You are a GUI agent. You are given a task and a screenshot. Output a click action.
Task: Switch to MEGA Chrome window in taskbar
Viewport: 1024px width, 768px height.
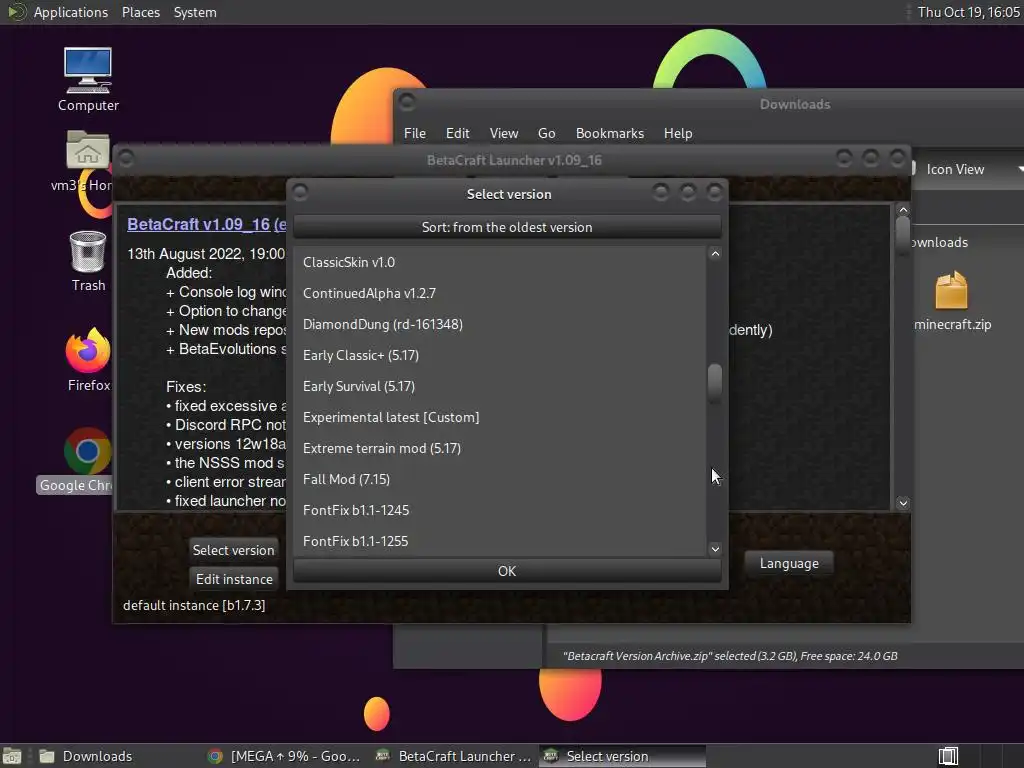284,756
